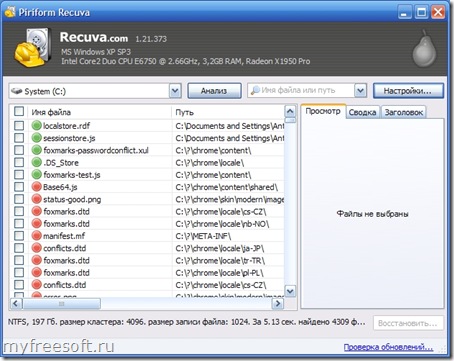
Task: Click the Piriform pear logo
Action: click(424, 48)
